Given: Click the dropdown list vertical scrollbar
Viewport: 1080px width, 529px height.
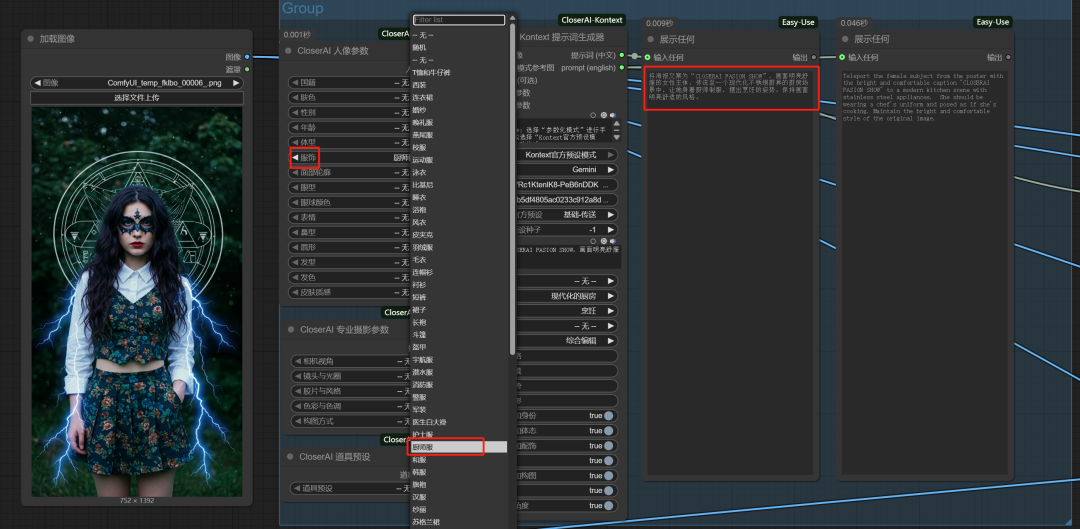Looking at the screenshot, I should tap(512, 189).
